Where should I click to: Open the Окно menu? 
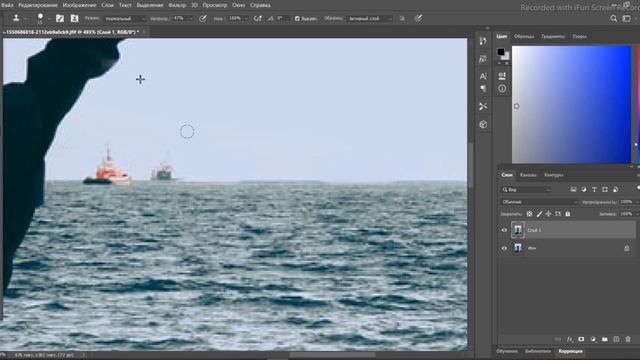[238, 5]
